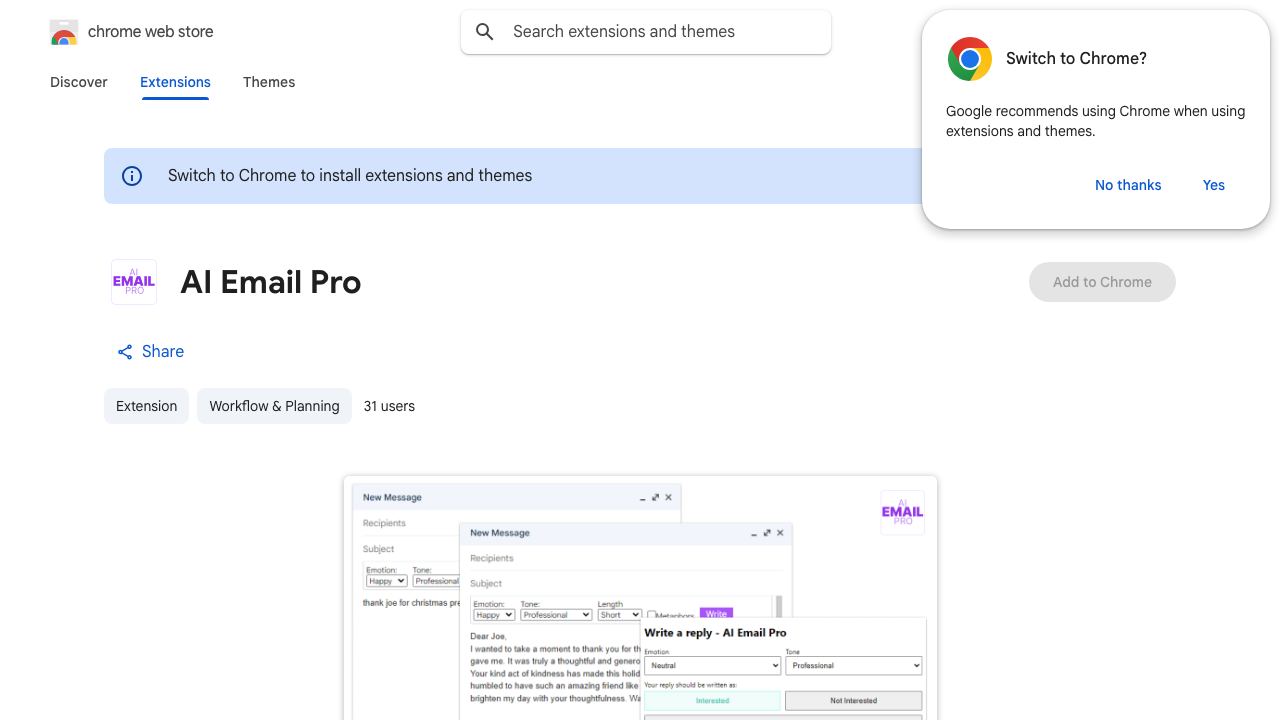Click the Extension category chip

click(146, 406)
